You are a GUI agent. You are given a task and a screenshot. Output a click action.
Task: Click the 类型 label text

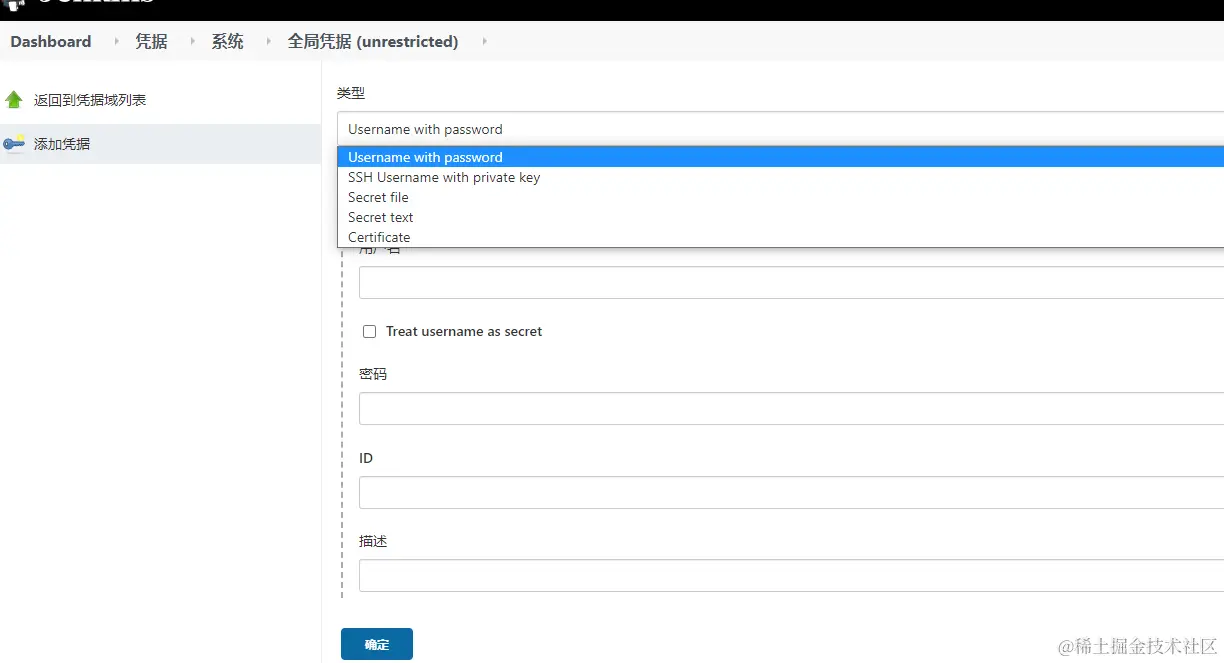[x=351, y=92]
